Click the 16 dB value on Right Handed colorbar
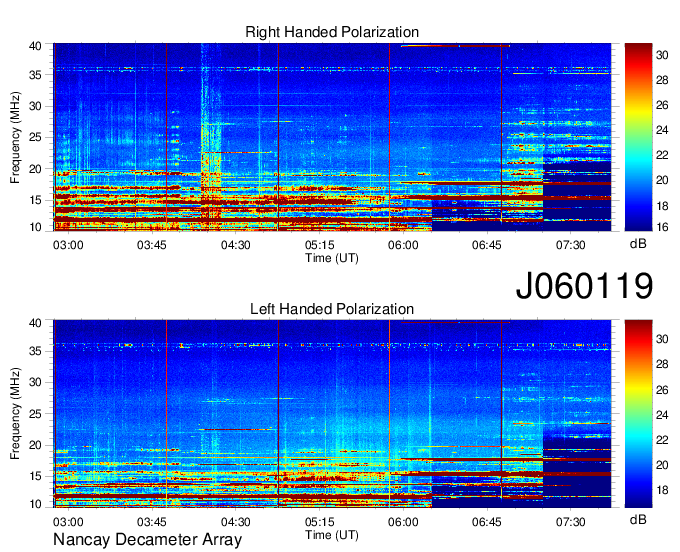The width and height of the screenshot is (680, 552). 662,227
